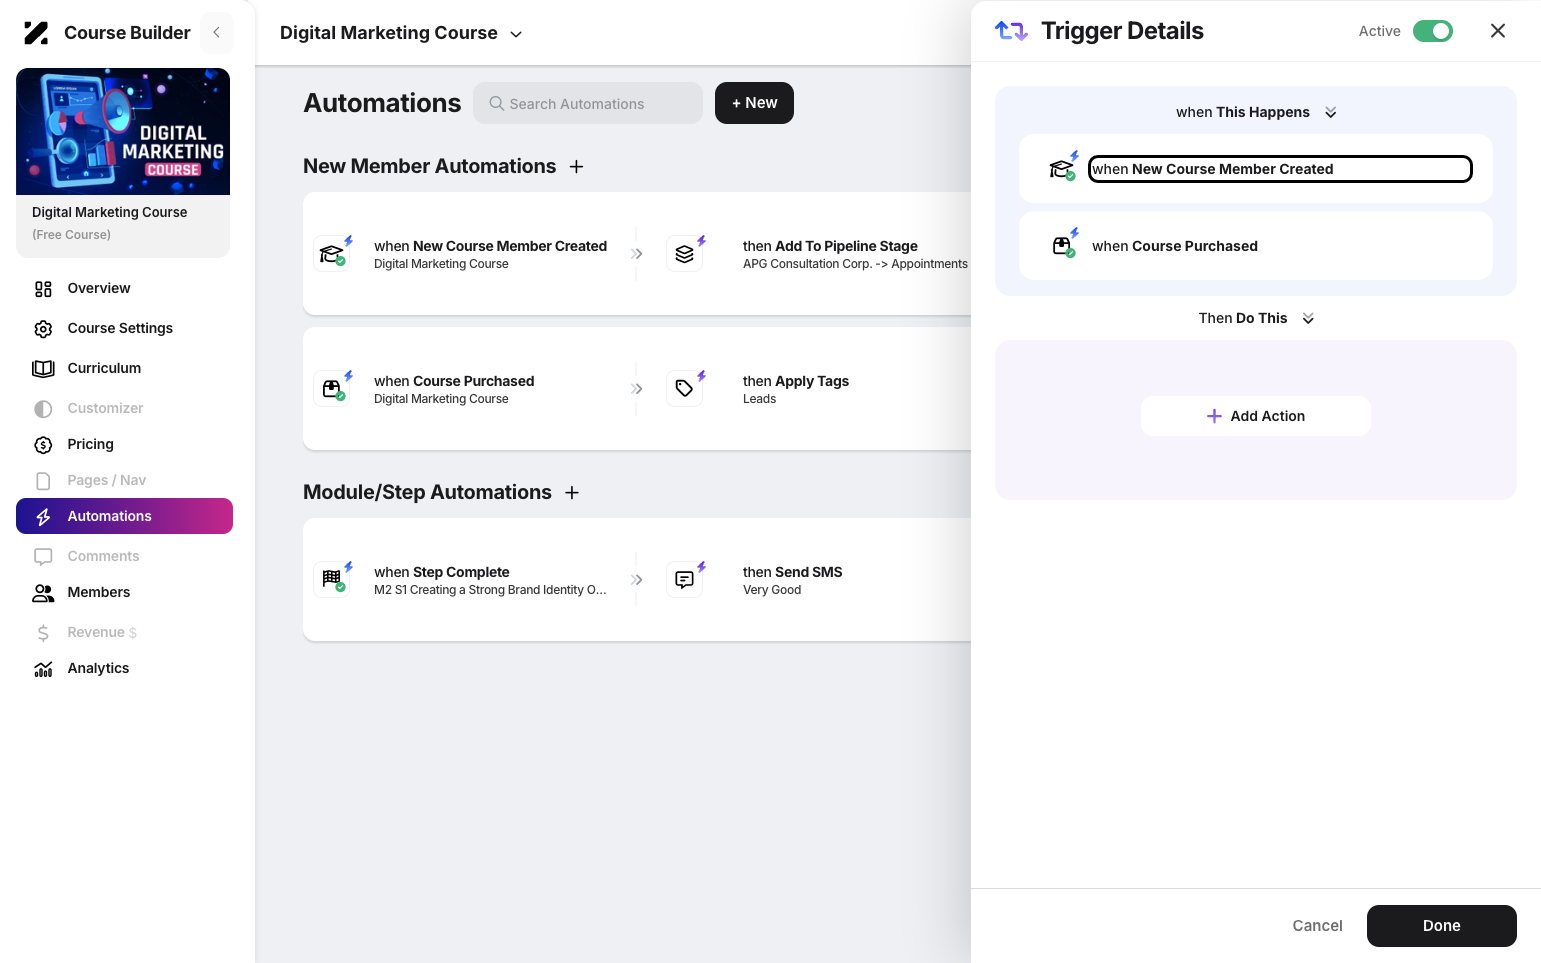Click the Apply Tags tag icon
This screenshot has height=963, width=1541.
click(x=685, y=388)
